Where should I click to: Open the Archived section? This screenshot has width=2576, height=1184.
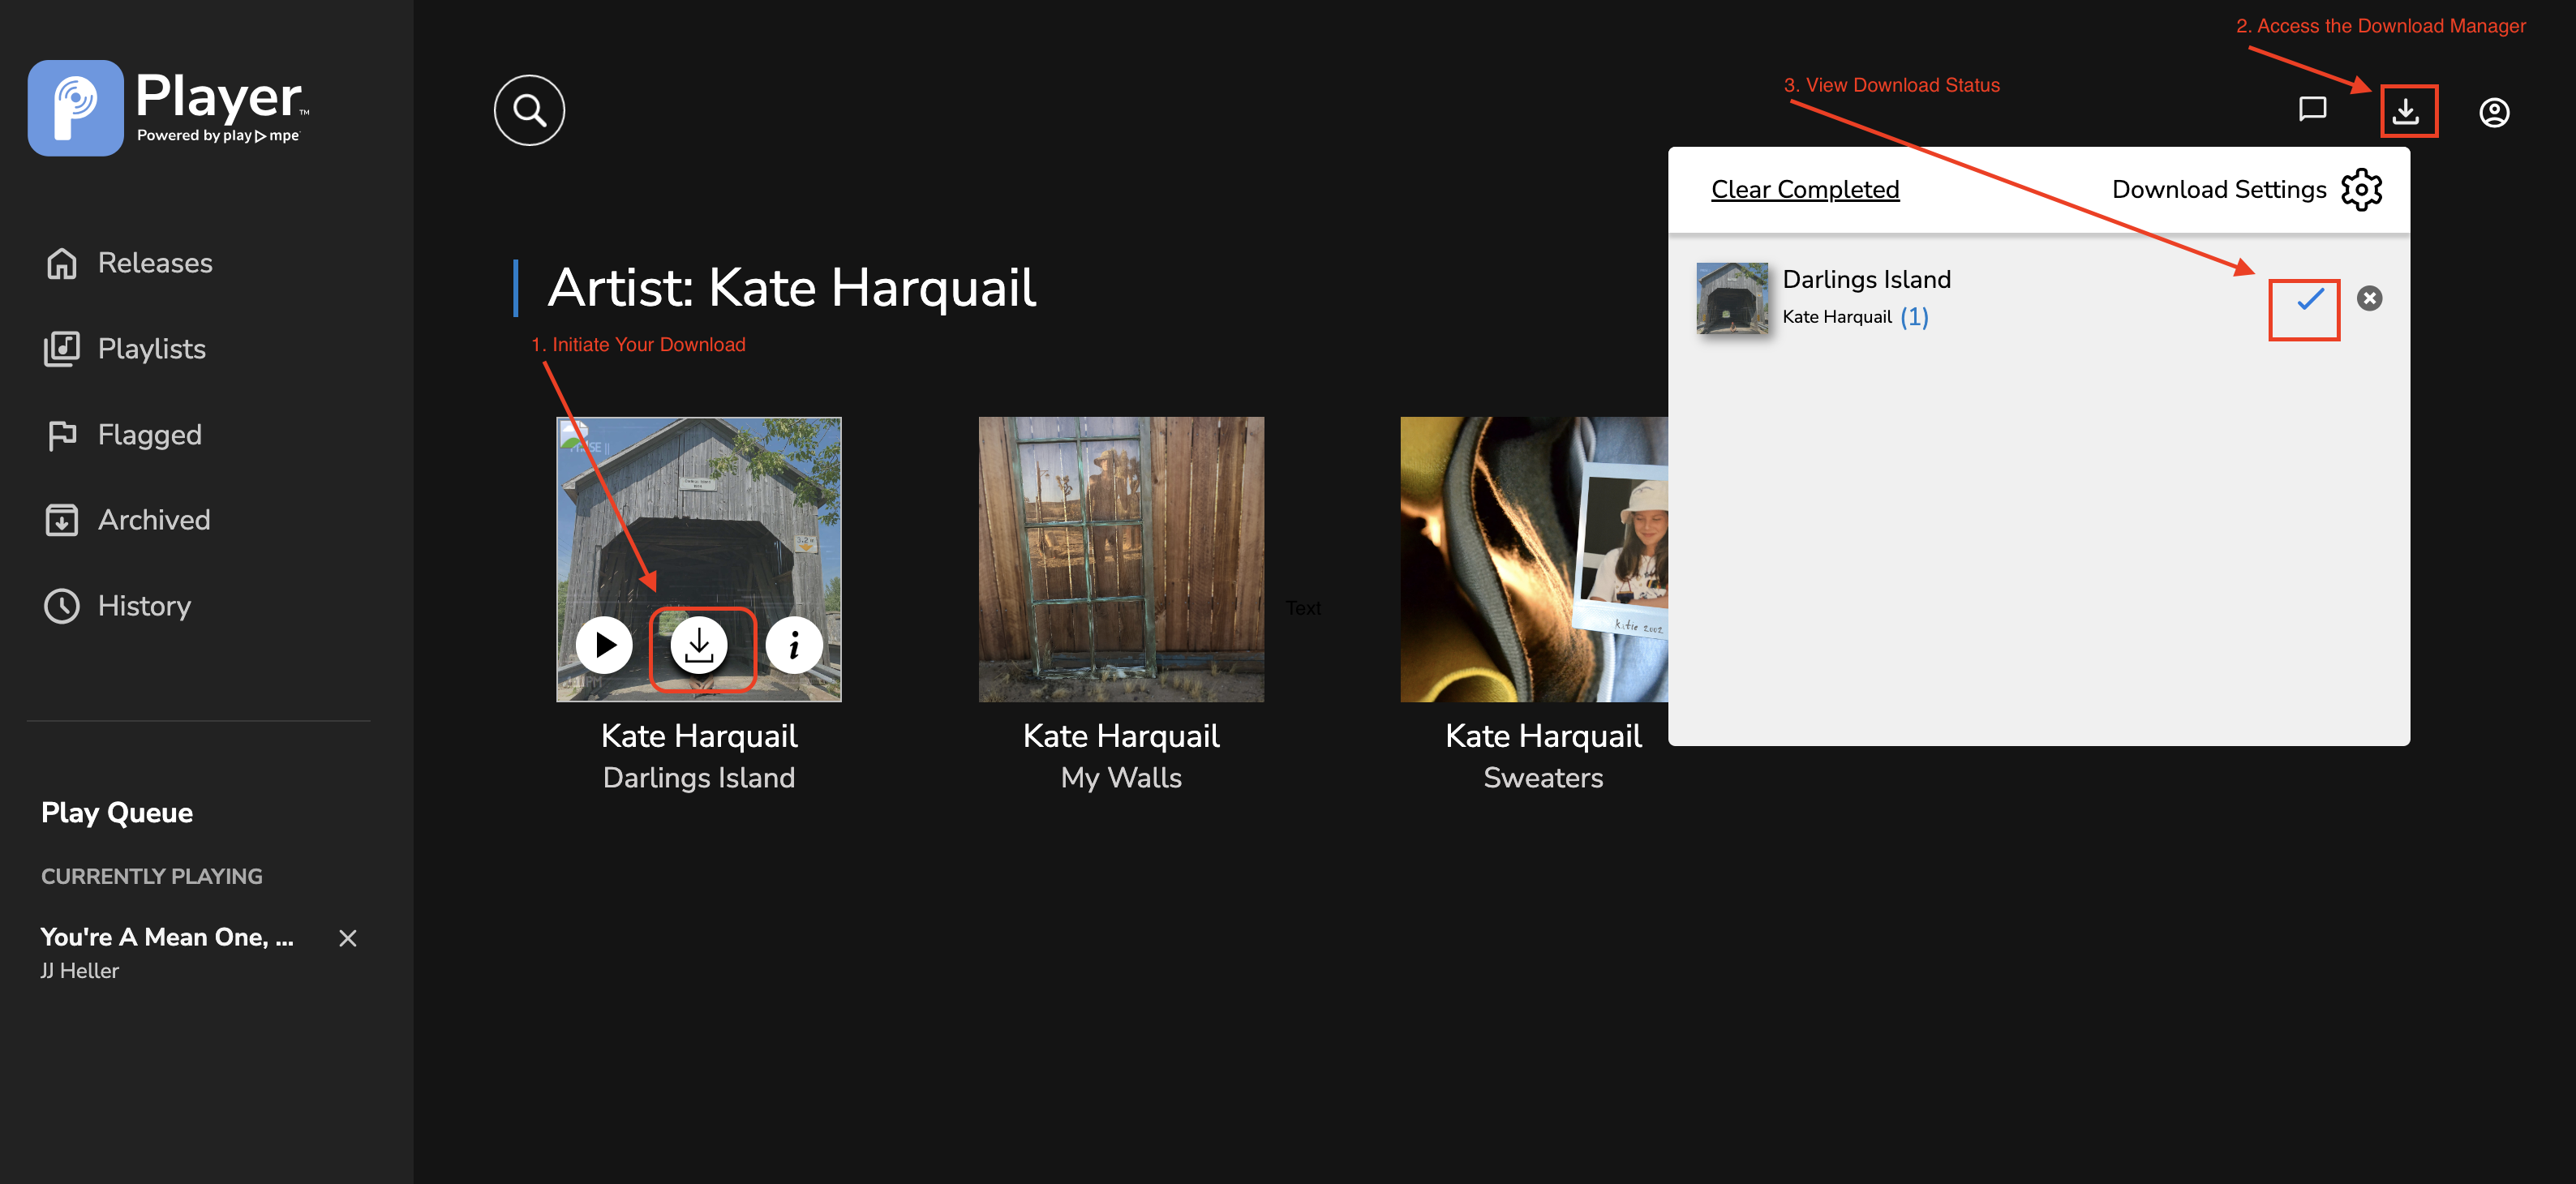pos(153,520)
